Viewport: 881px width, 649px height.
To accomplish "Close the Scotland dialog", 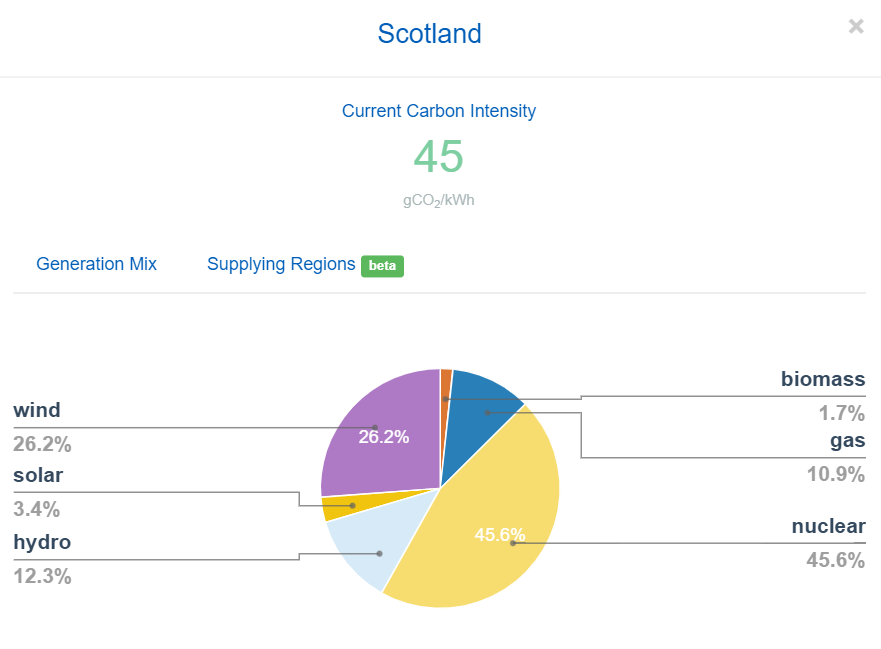I will [x=856, y=26].
